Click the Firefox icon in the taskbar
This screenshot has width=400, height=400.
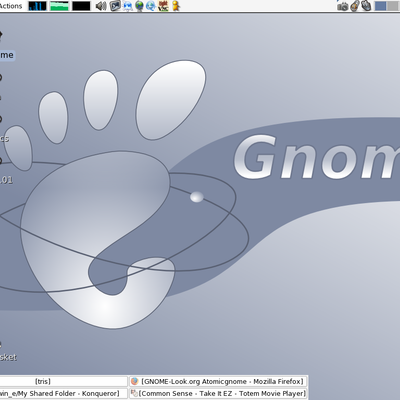[x=134, y=381]
